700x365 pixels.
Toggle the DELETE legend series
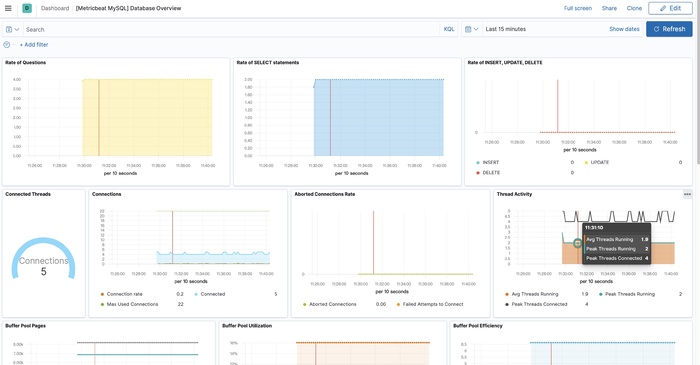click(491, 173)
